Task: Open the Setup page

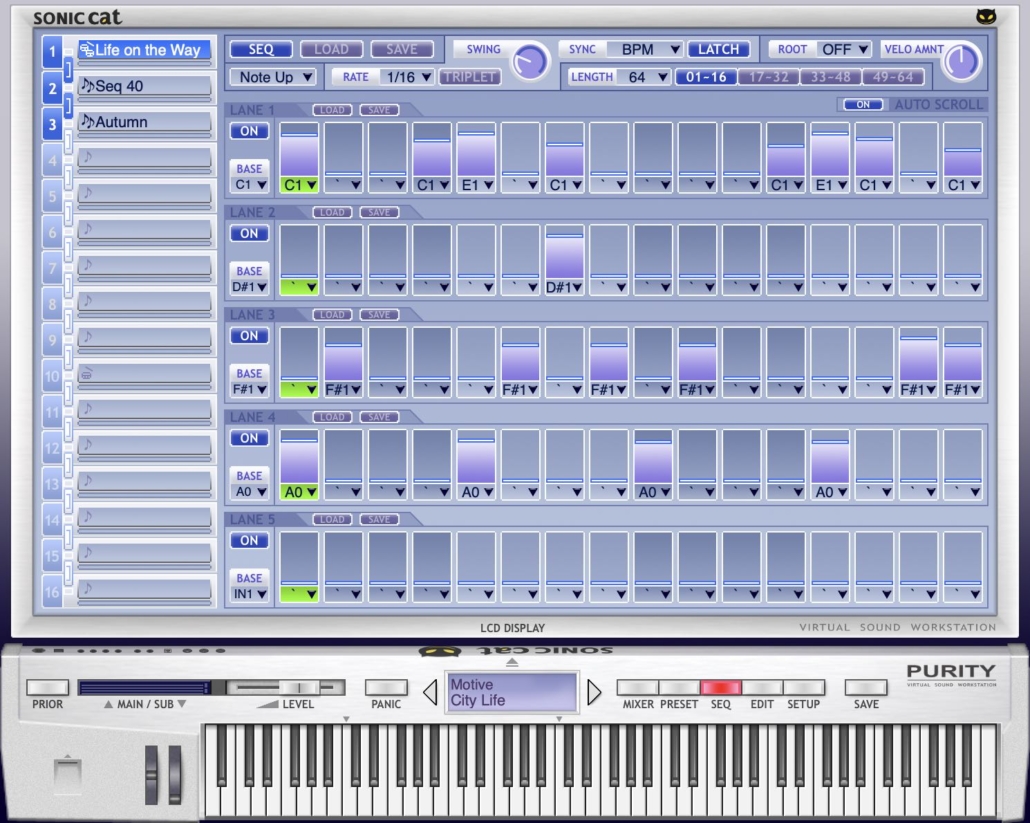Action: coord(804,688)
